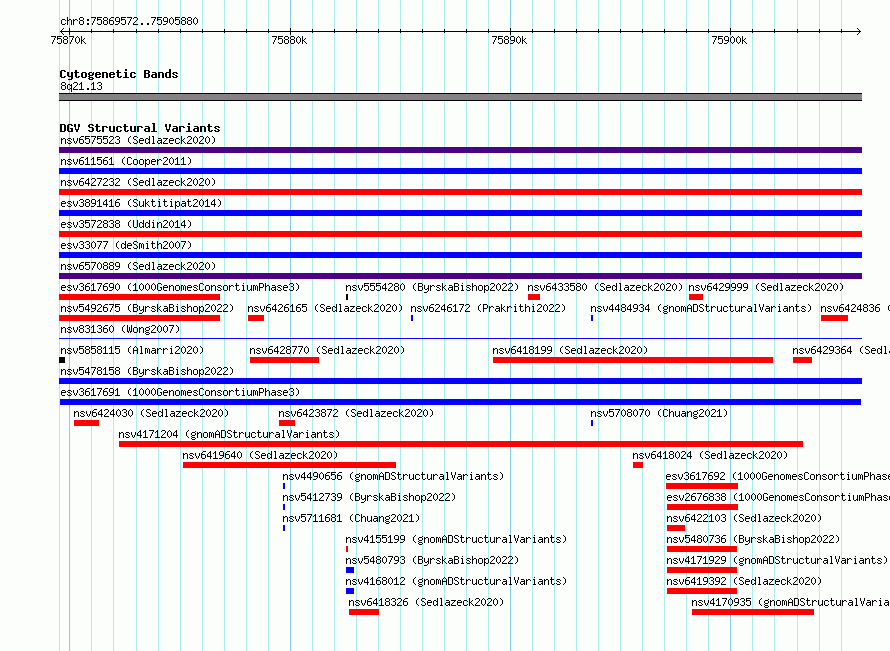Select the nsv5480793 (ByrskaBishop2022) label

432,560
